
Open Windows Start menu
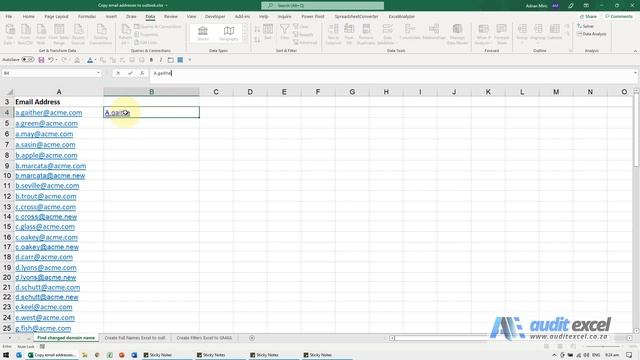click(6, 355)
